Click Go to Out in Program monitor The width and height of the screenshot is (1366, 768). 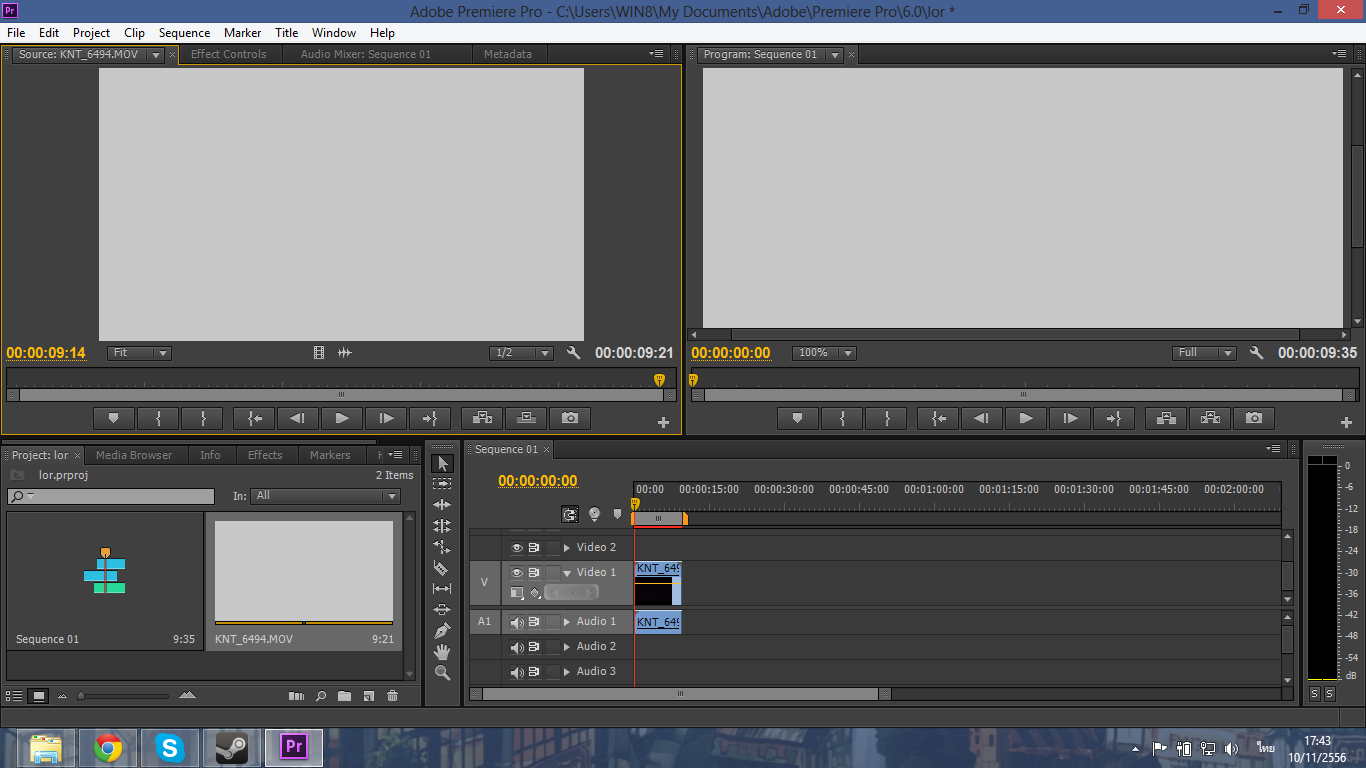click(1114, 418)
